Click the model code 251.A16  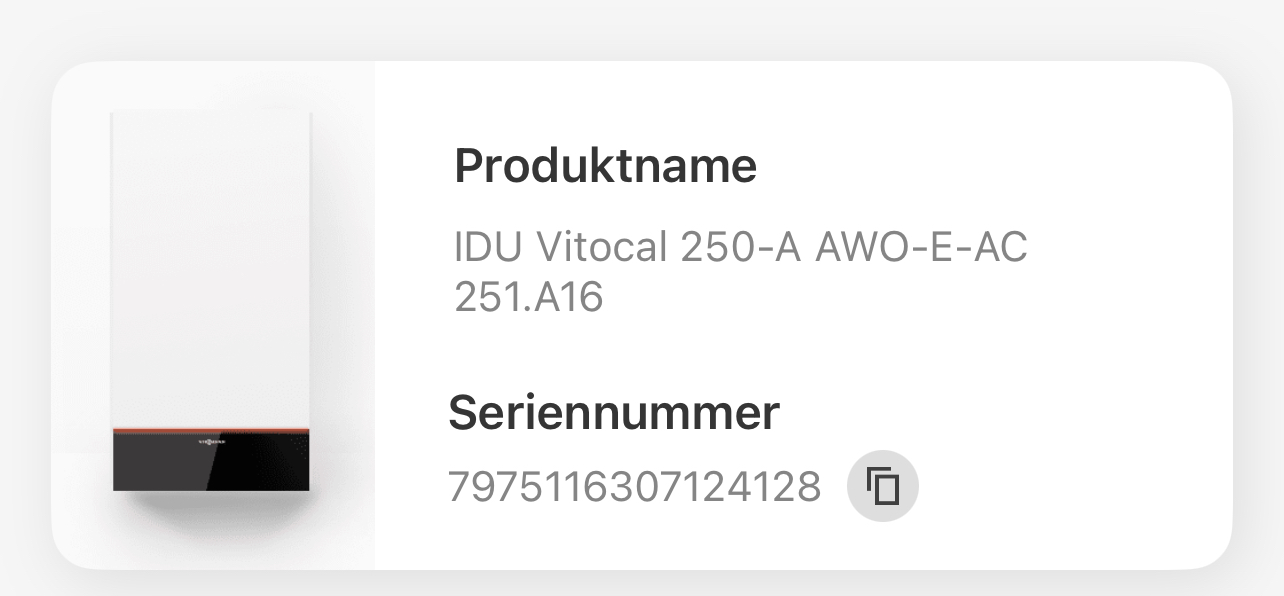pos(528,297)
